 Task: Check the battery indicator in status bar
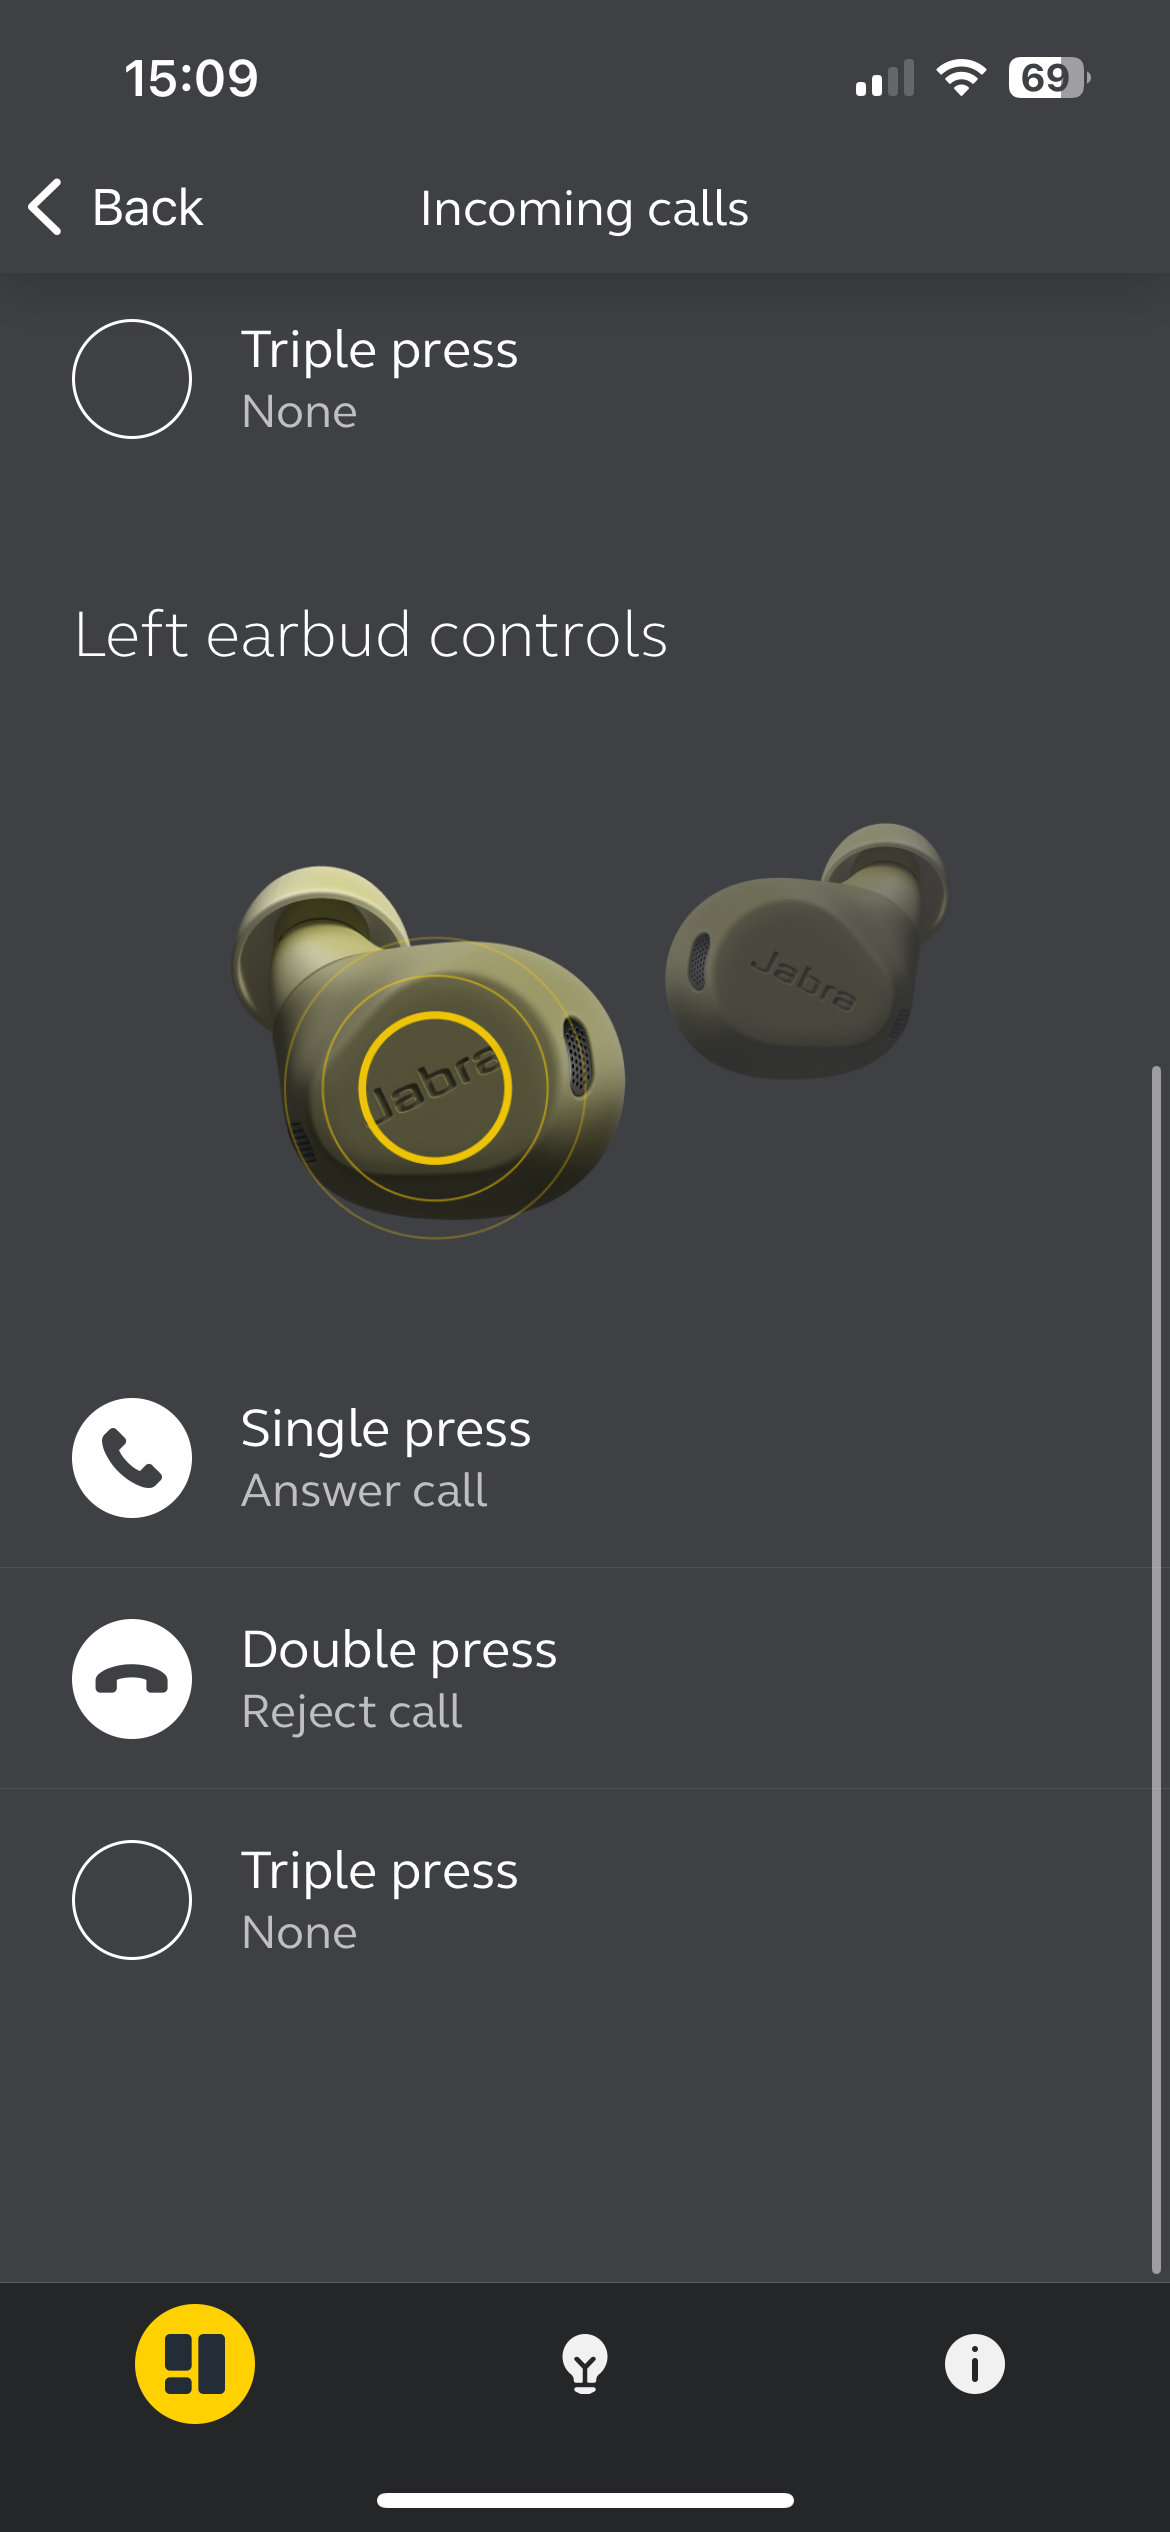point(1049,78)
